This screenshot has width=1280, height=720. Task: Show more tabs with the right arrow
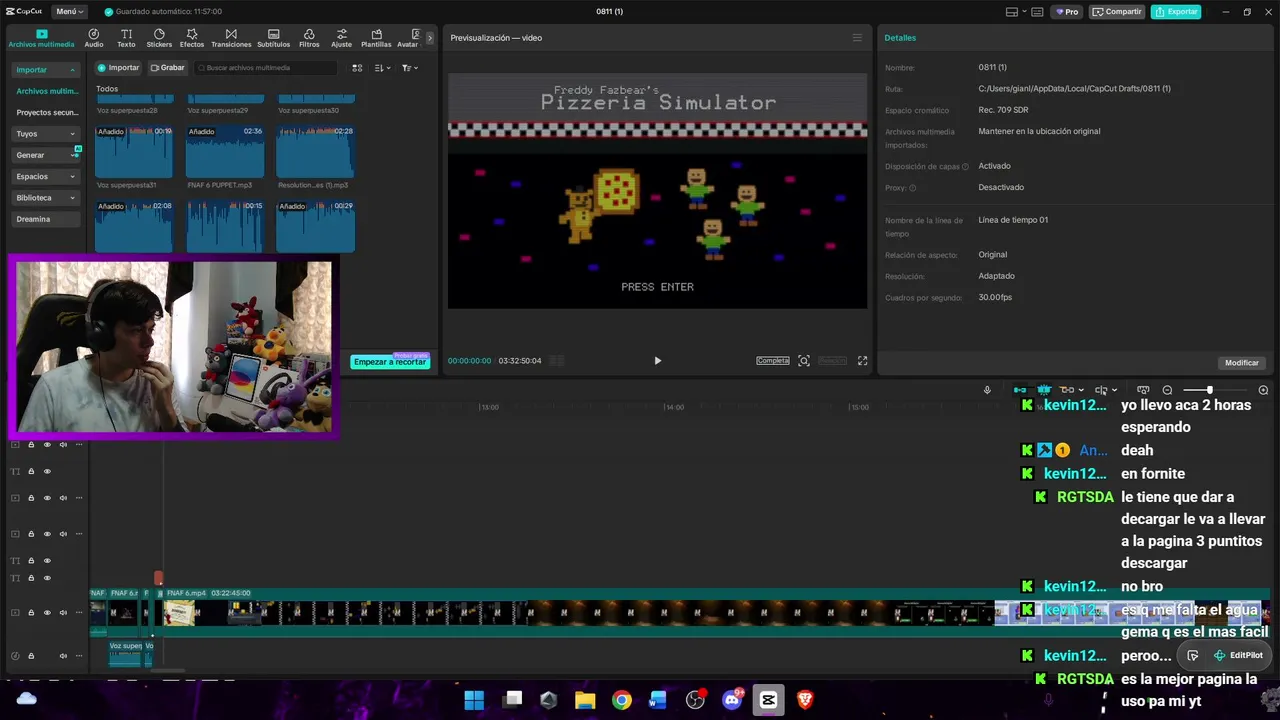(x=430, y=38)
